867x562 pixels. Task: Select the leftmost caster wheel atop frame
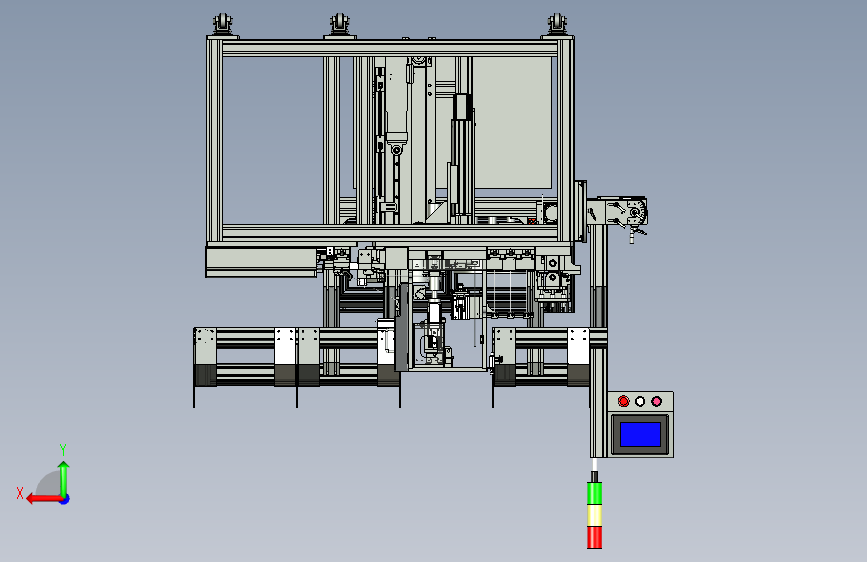[222, 24]
